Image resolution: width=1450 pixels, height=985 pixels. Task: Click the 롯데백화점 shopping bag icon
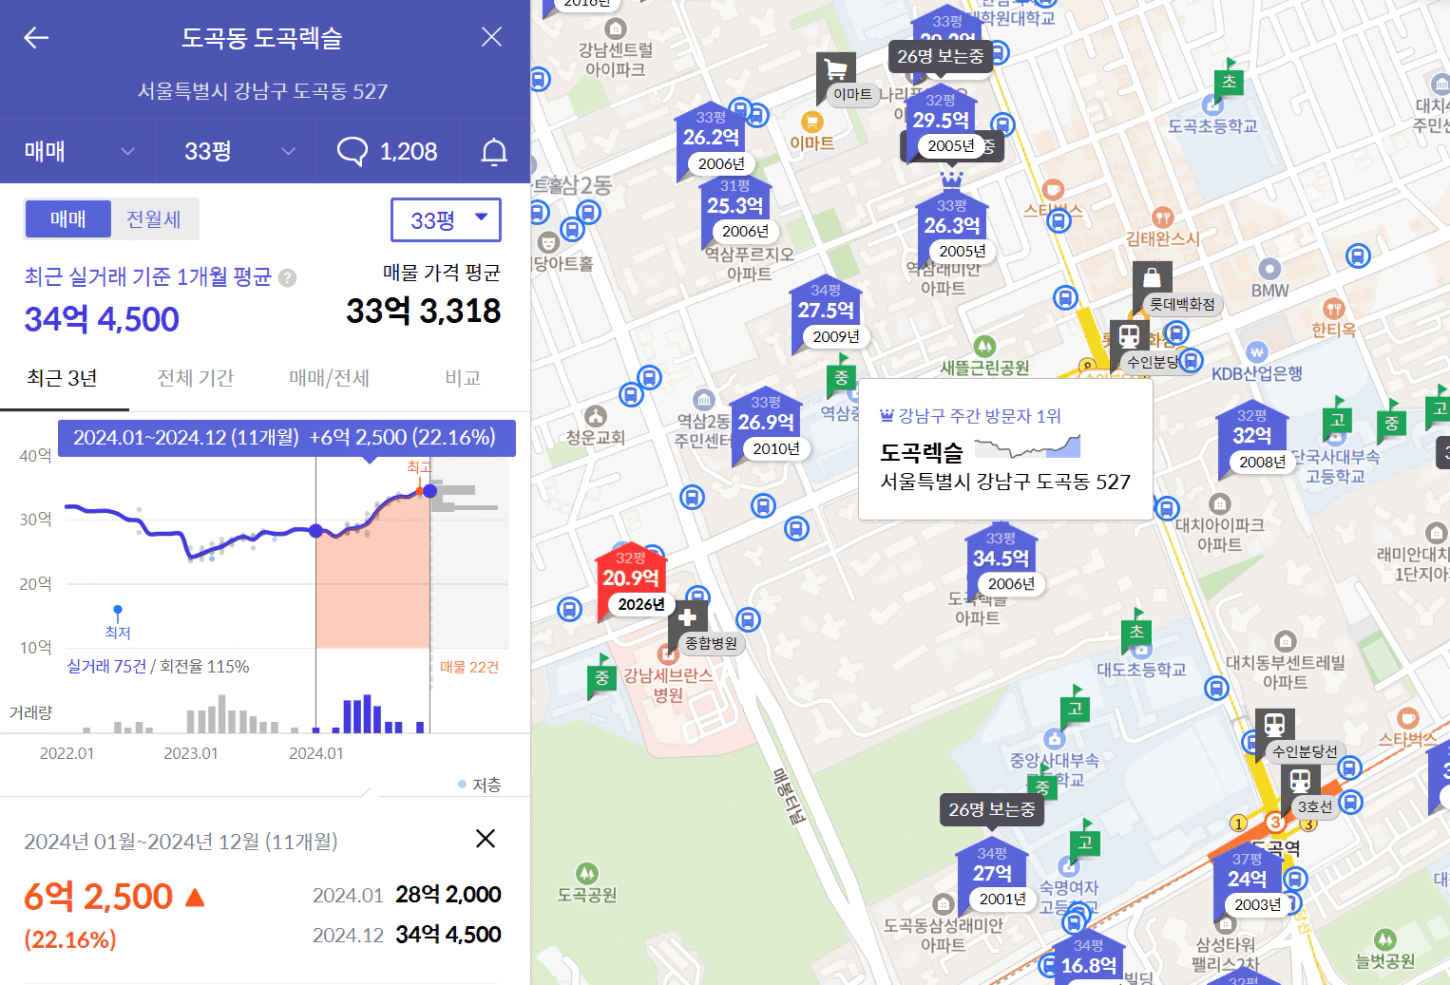click(1152, 278)
